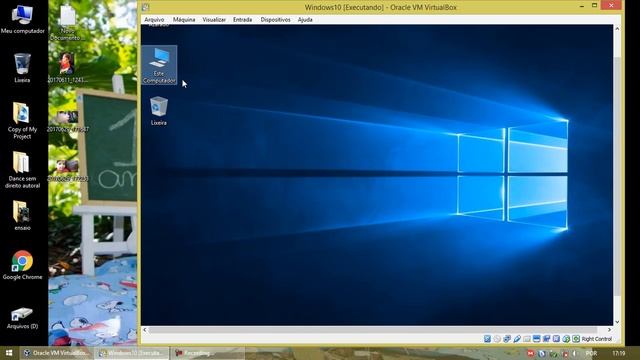
Task: Click the red 'M' tray icon
Action: coord(531,353)
